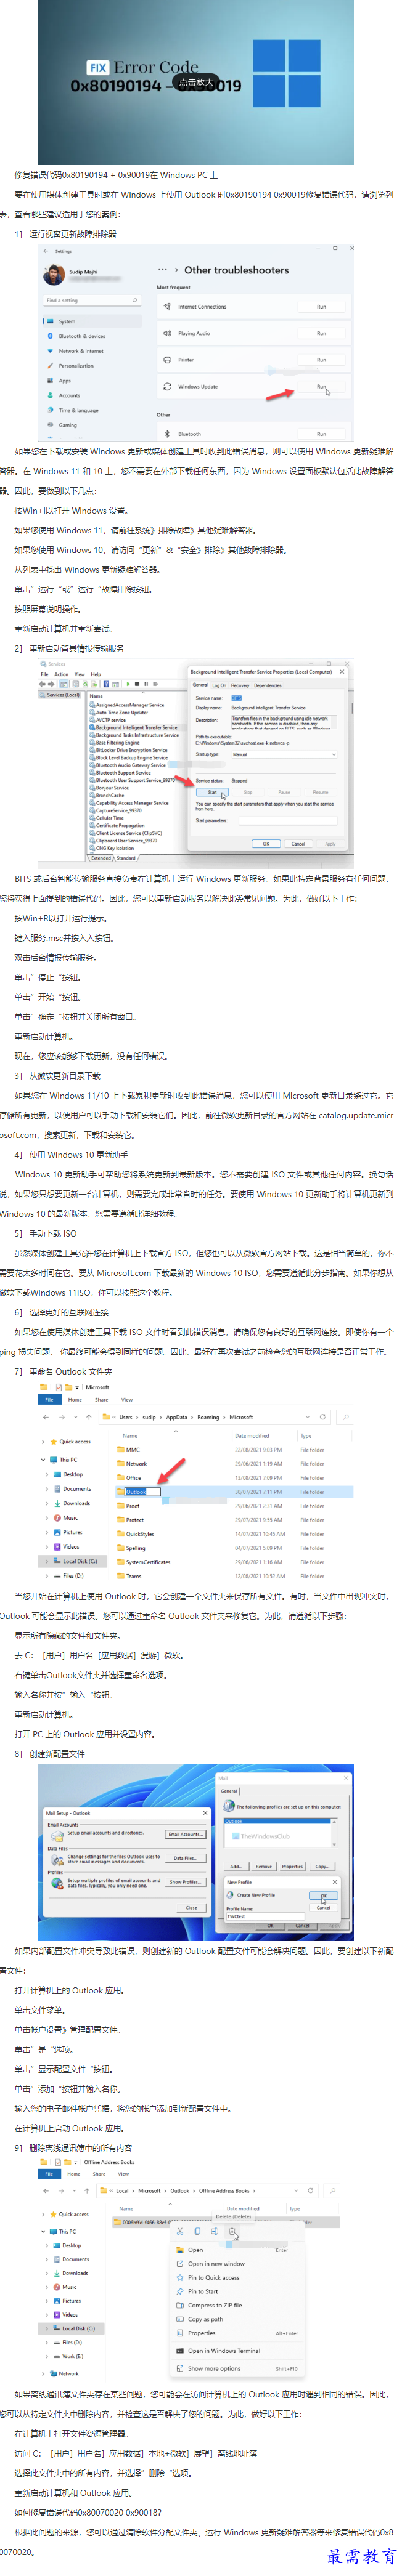Open the Startup type dropdown showing Manual
Image resolution: width=402 pixels, height=2576 pixels.
point(284,755)
